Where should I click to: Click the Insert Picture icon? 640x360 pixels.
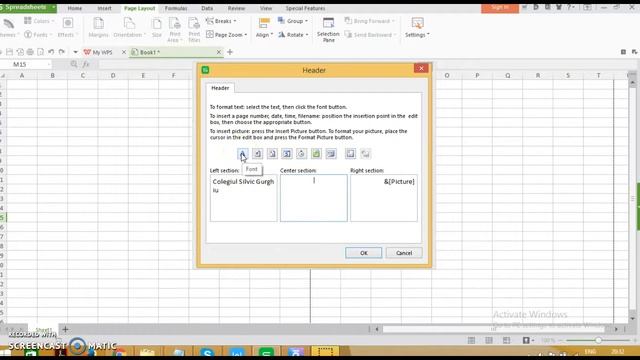[x=350, y=153]
